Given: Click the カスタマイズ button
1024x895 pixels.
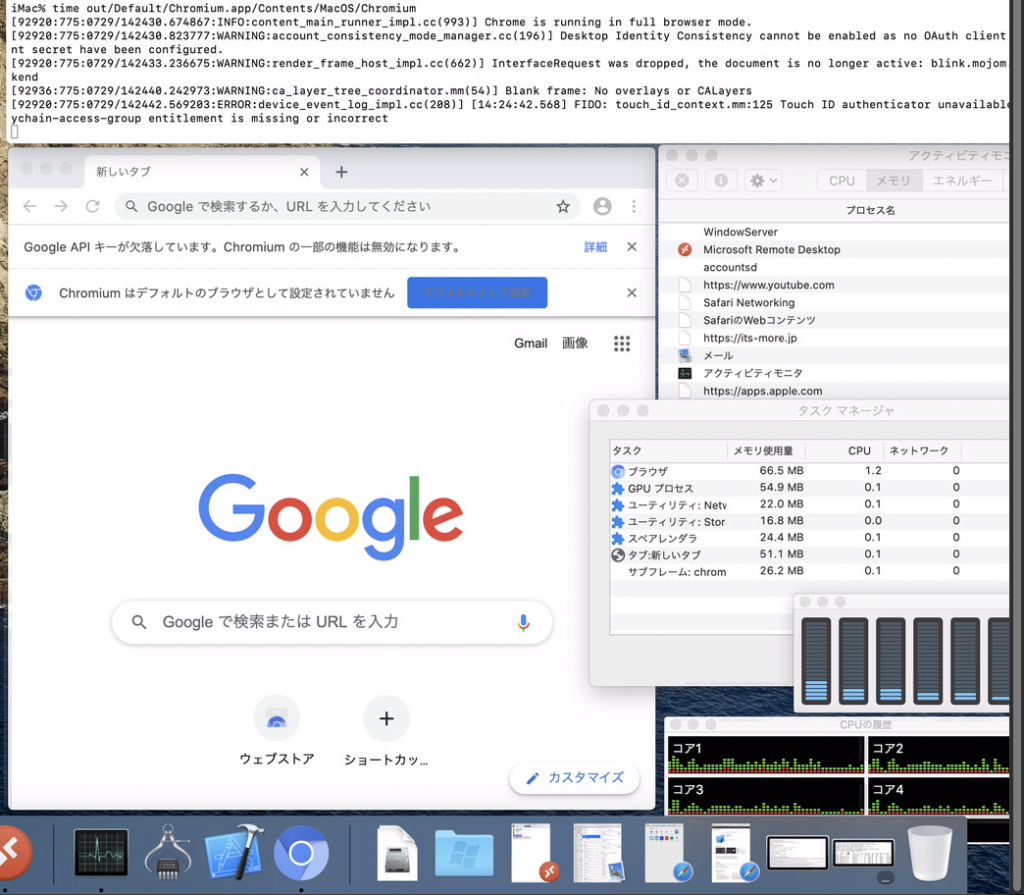Looking at the screenshot, I should (575, 777).
